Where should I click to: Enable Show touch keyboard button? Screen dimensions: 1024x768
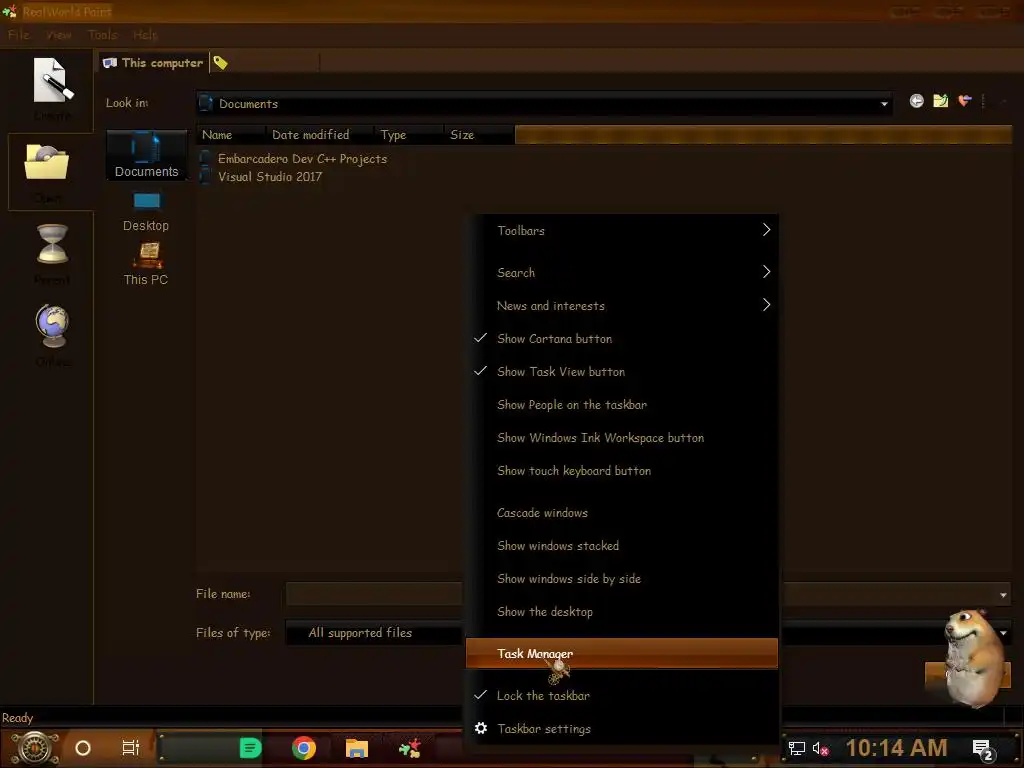[622, 471]
